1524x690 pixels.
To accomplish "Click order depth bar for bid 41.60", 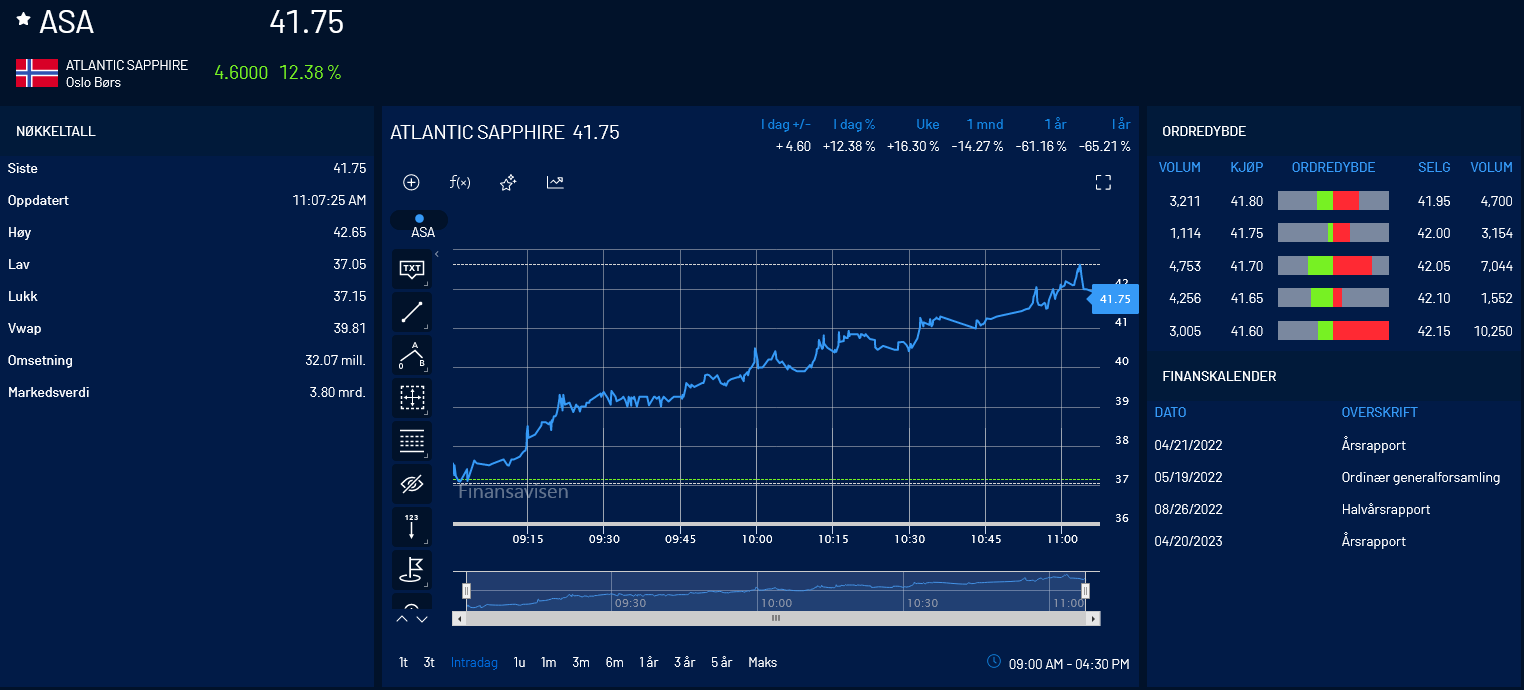I will tap(1333, 331).
